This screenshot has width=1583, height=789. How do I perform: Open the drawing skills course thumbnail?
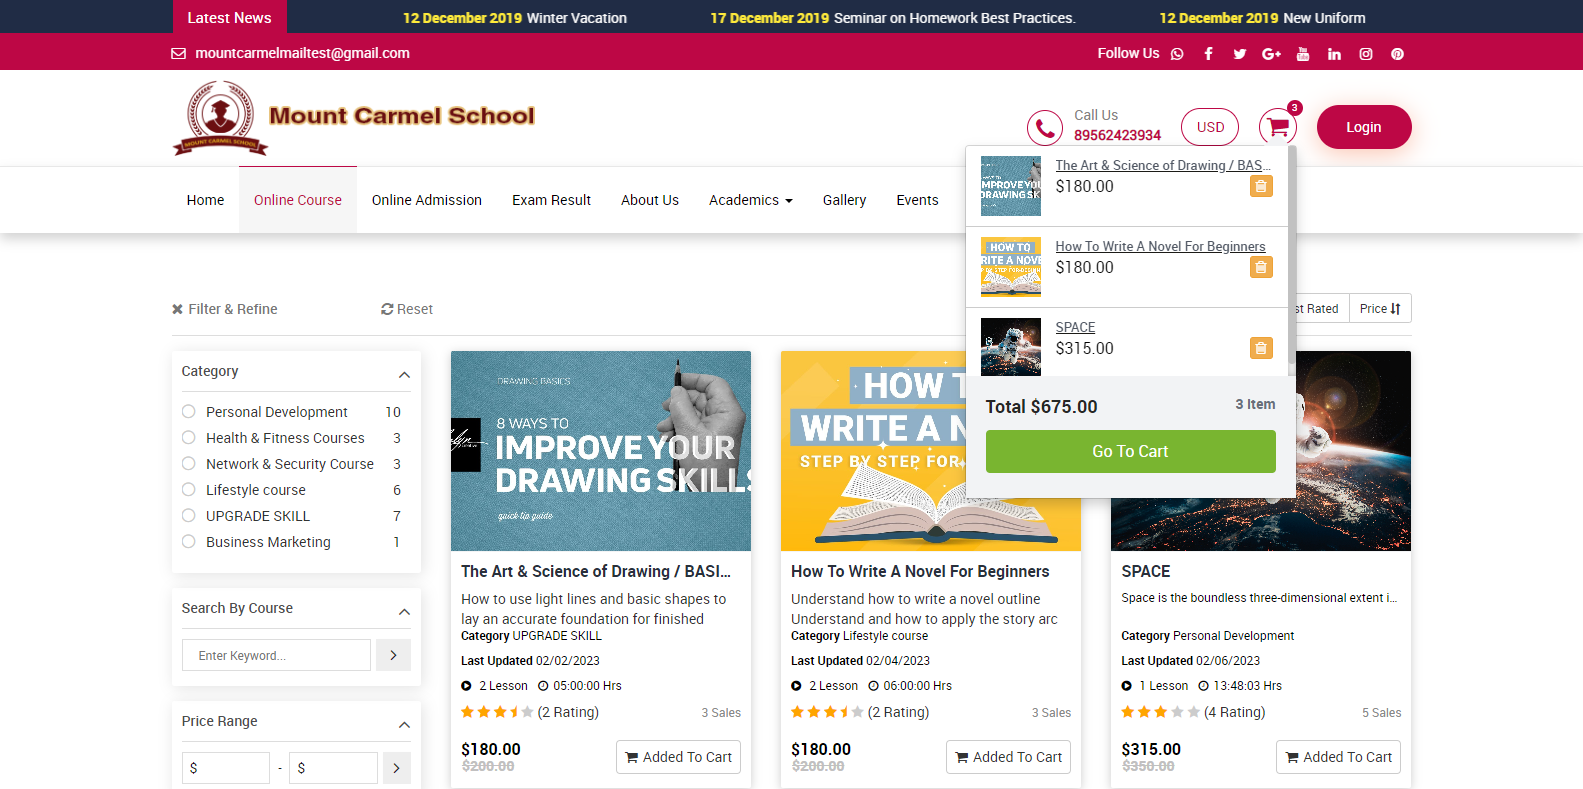tap(600, 450)
